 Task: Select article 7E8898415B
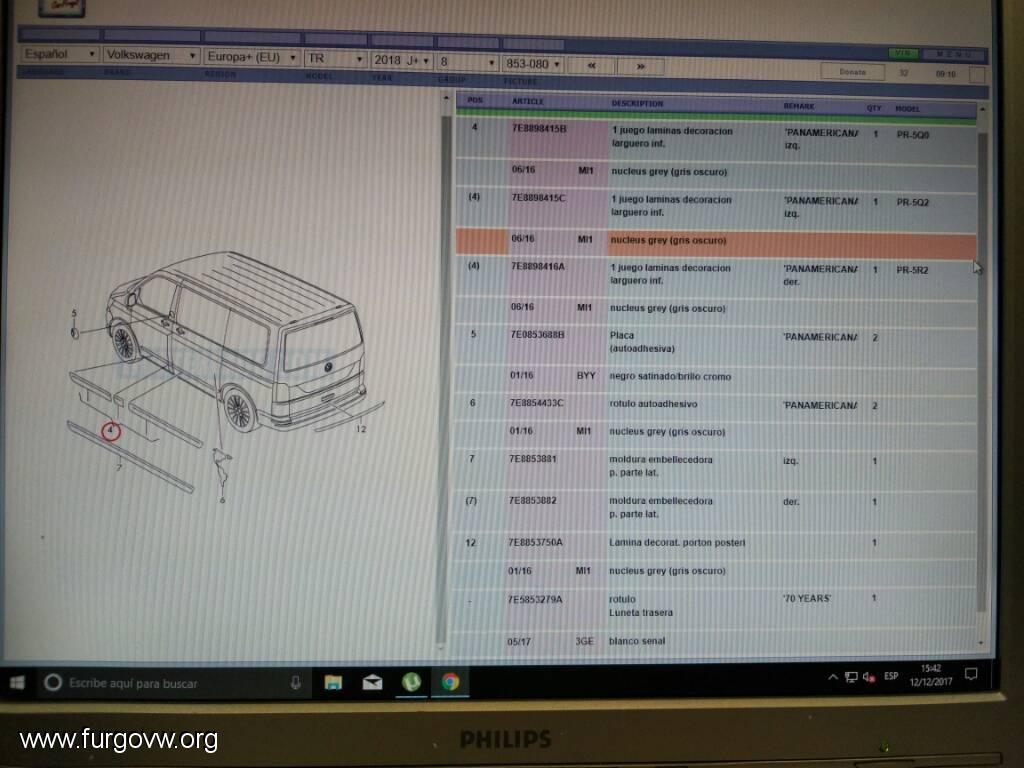point(539,129)
